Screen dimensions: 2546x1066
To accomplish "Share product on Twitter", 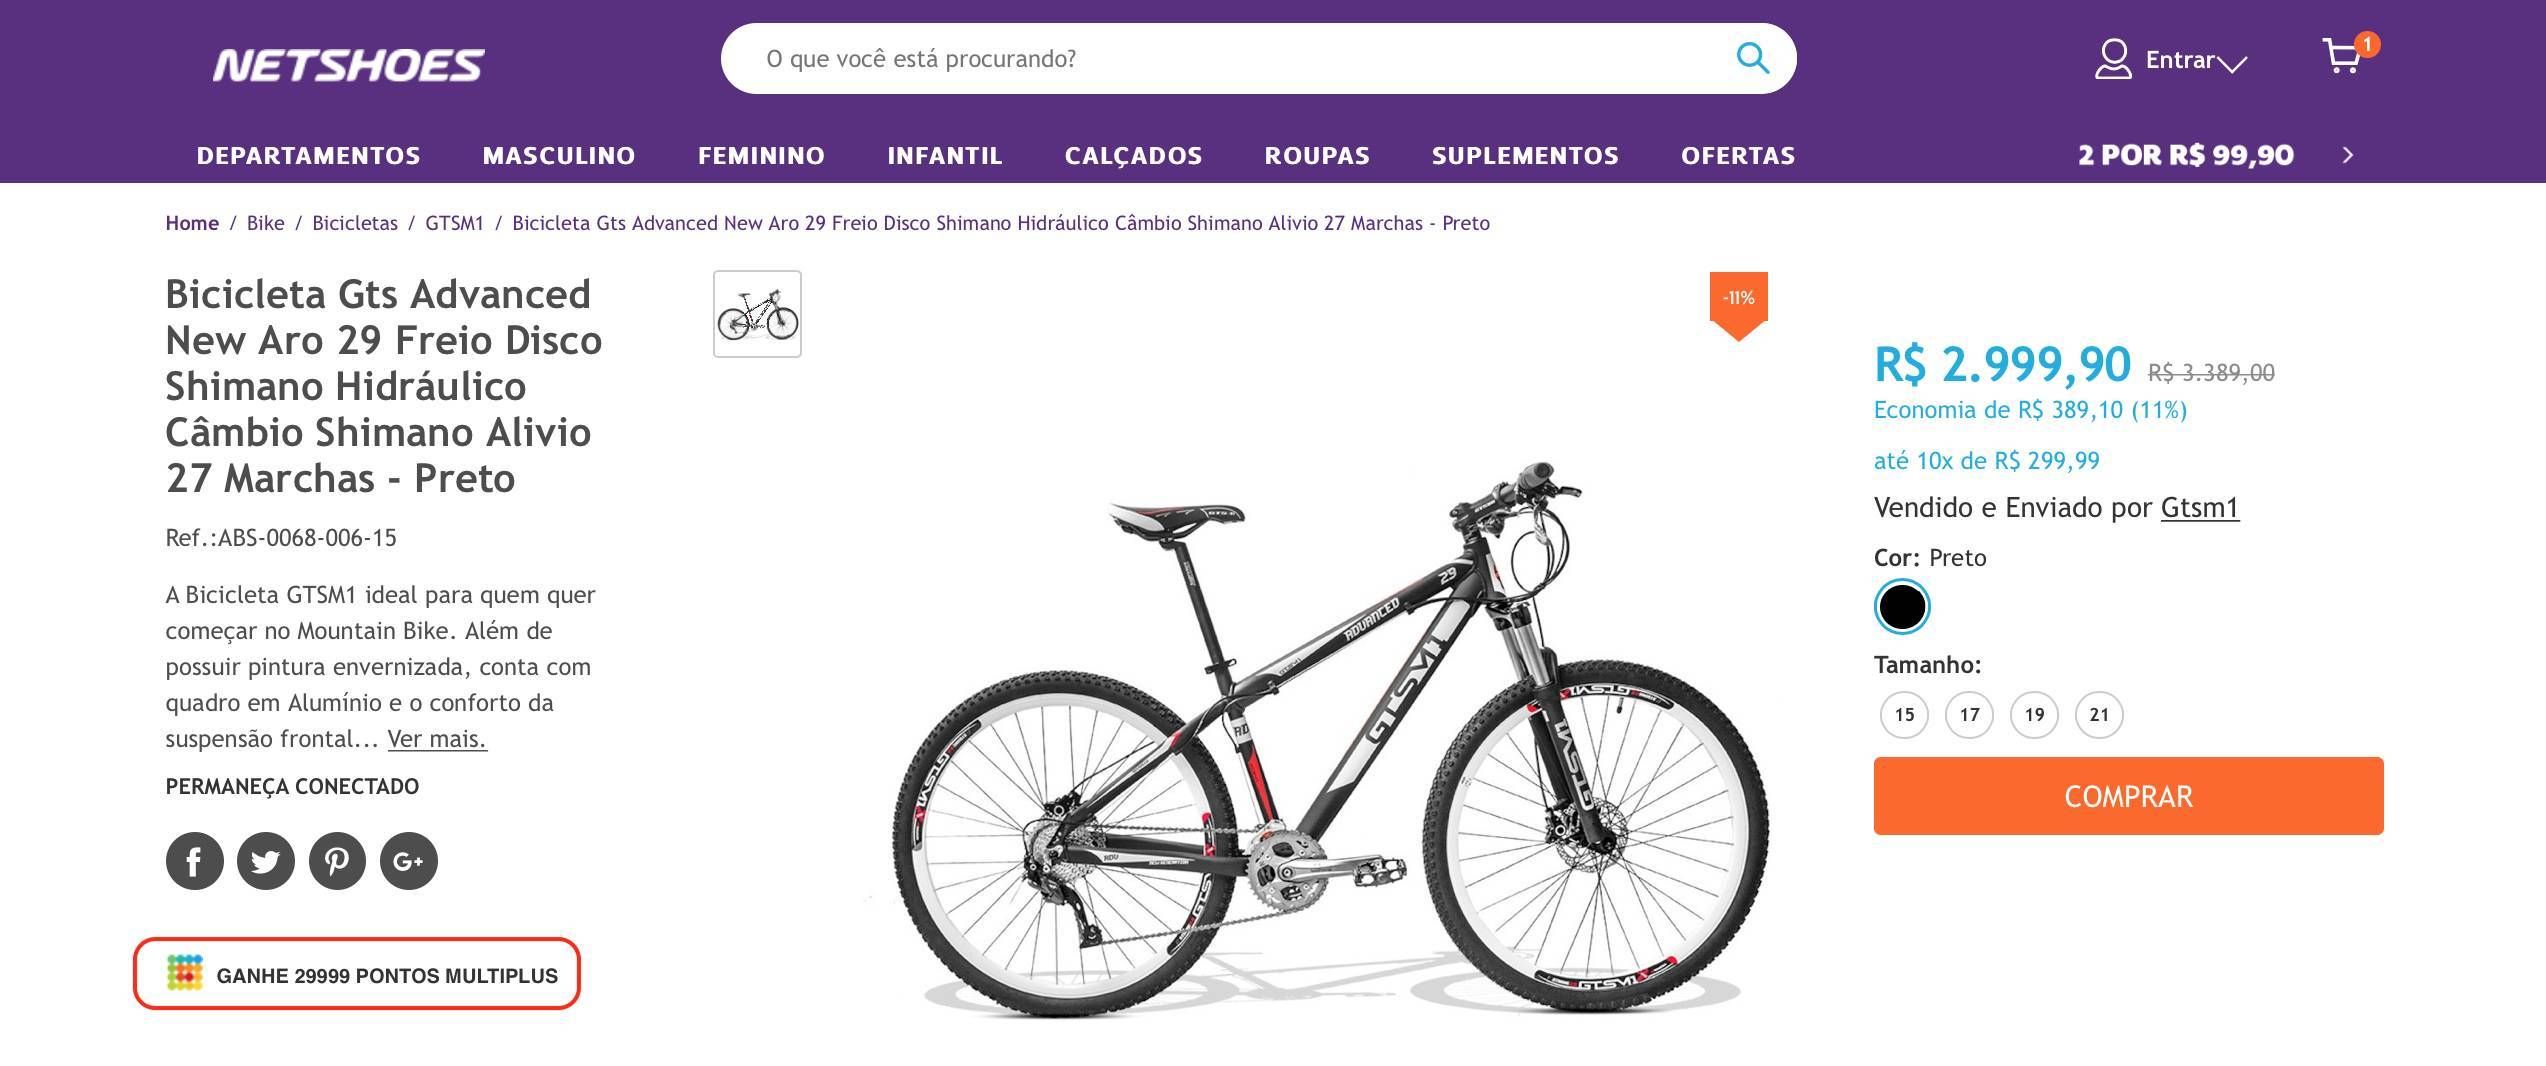I will point(266,861).
